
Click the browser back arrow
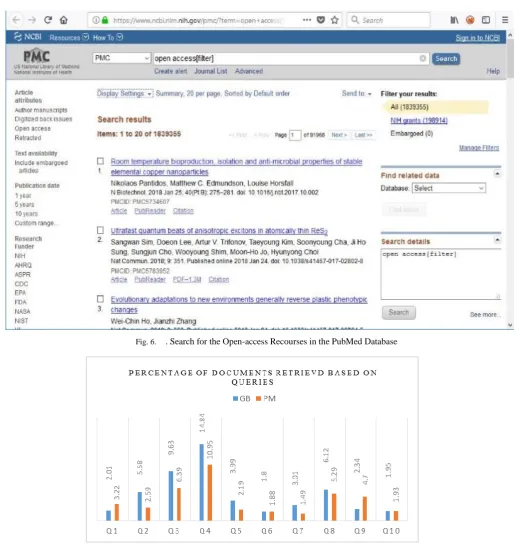point(16,20)
